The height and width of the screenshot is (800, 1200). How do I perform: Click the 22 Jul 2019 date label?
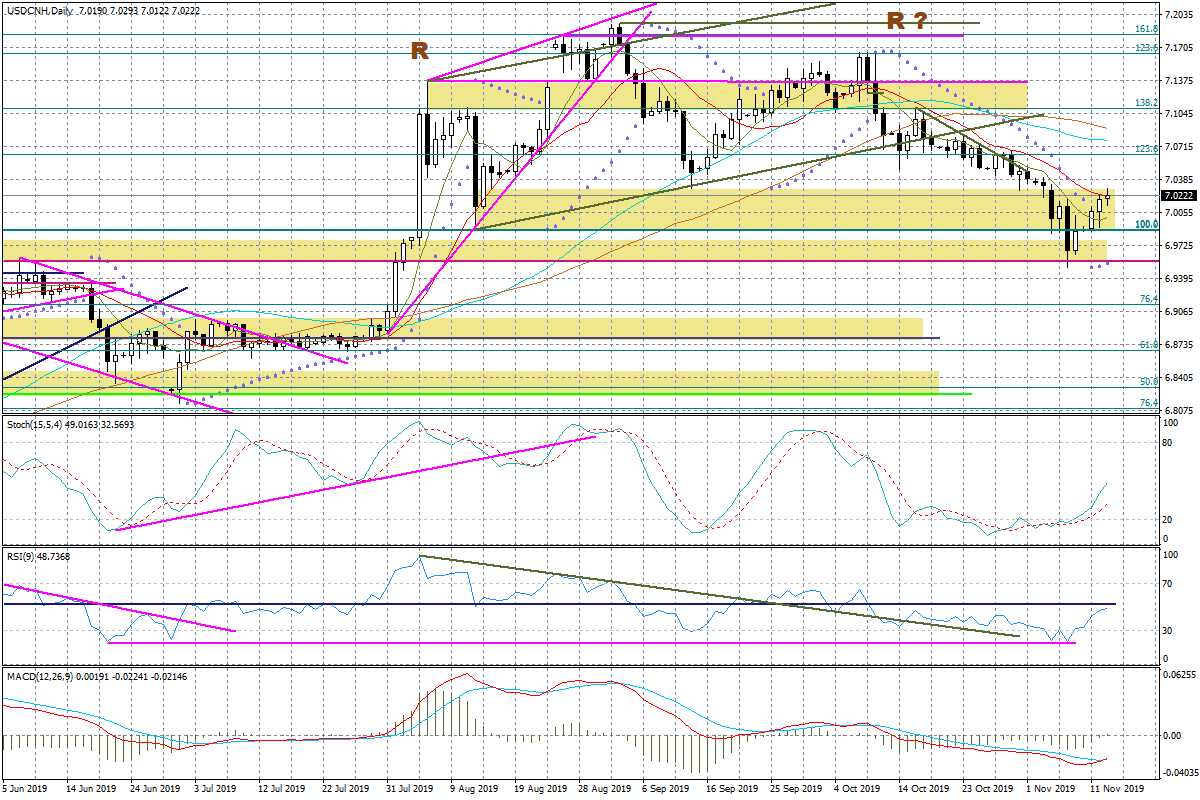coord(348,790)
